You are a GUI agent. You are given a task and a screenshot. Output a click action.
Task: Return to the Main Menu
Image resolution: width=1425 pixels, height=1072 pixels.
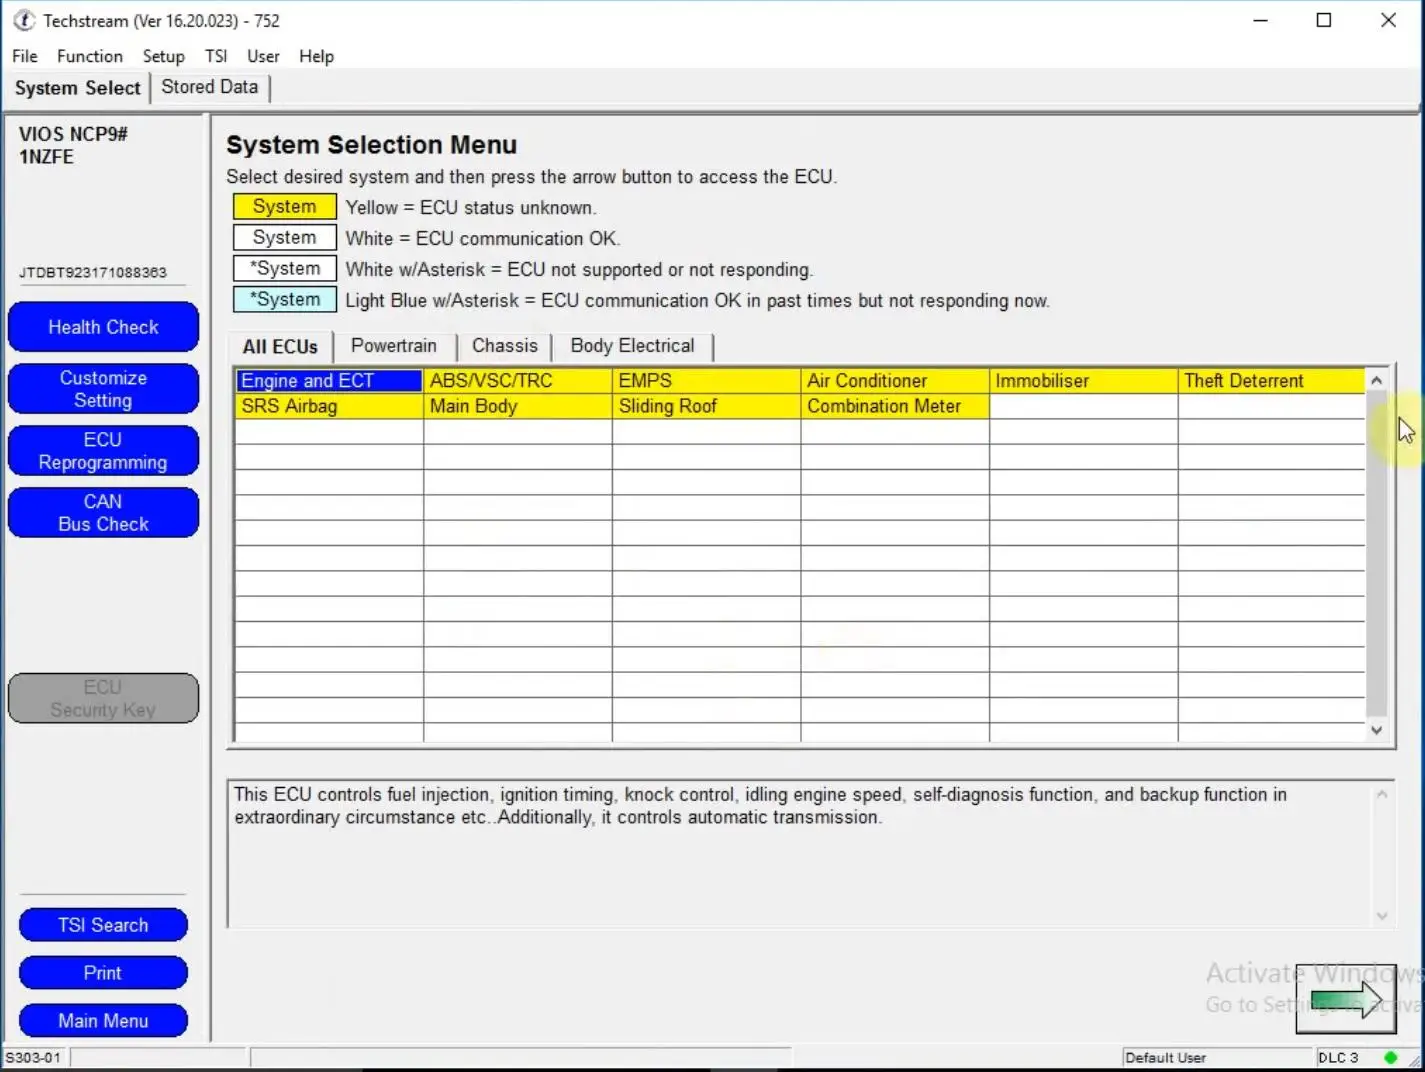click(103, 1021)
